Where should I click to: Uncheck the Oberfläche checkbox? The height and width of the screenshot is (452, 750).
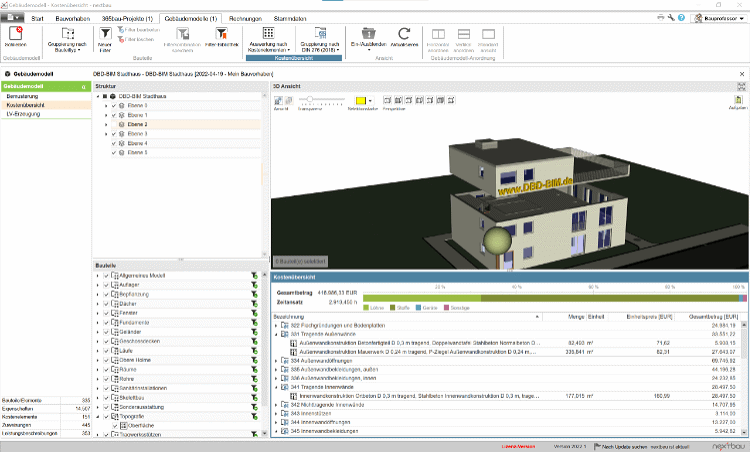tap(115, 426)
